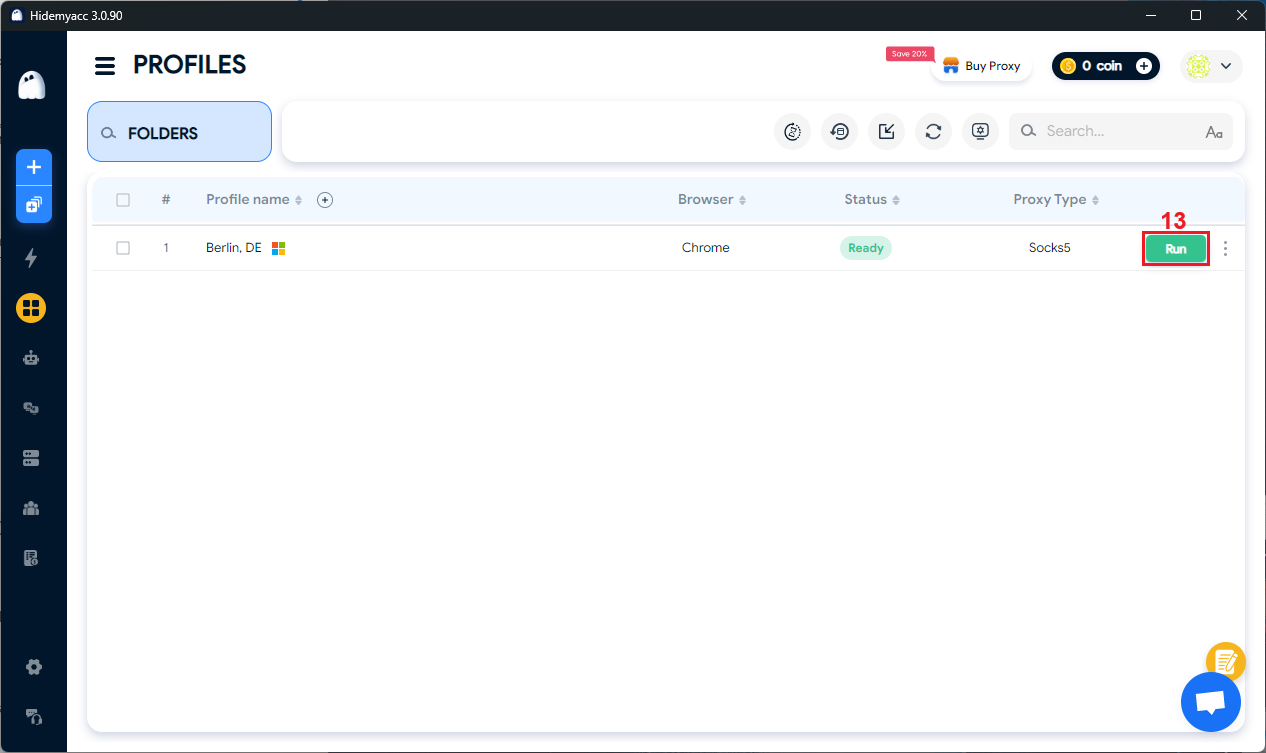The image size is (1266, 753).
Task: Toggle the hamburger menu next to PROFILES
Action: click(x=105, y=66)
